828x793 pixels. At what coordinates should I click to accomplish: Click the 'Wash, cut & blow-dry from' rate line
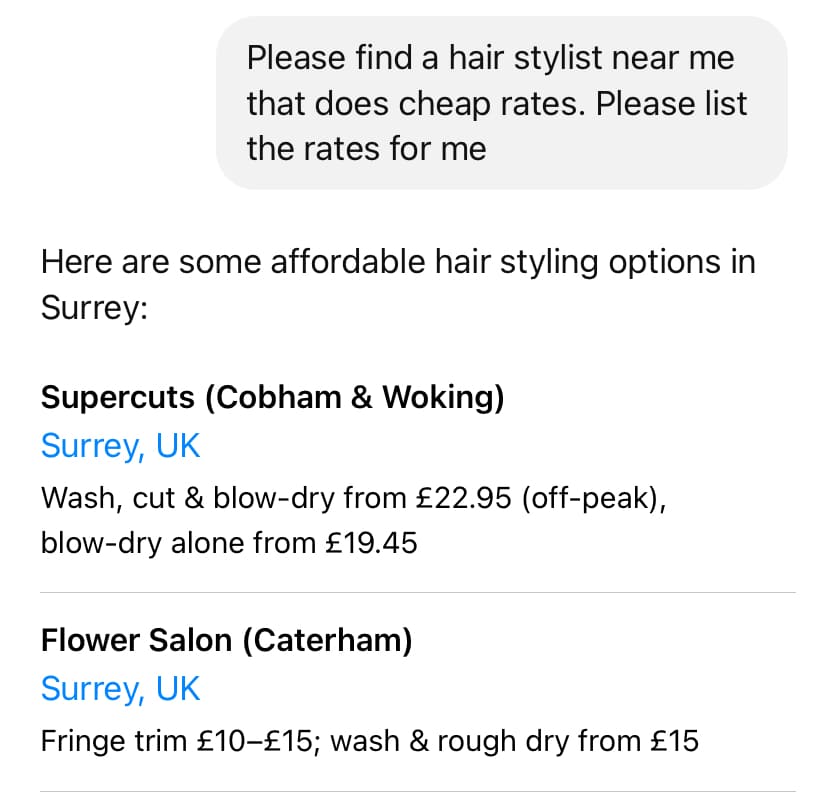tap(354, 498)
